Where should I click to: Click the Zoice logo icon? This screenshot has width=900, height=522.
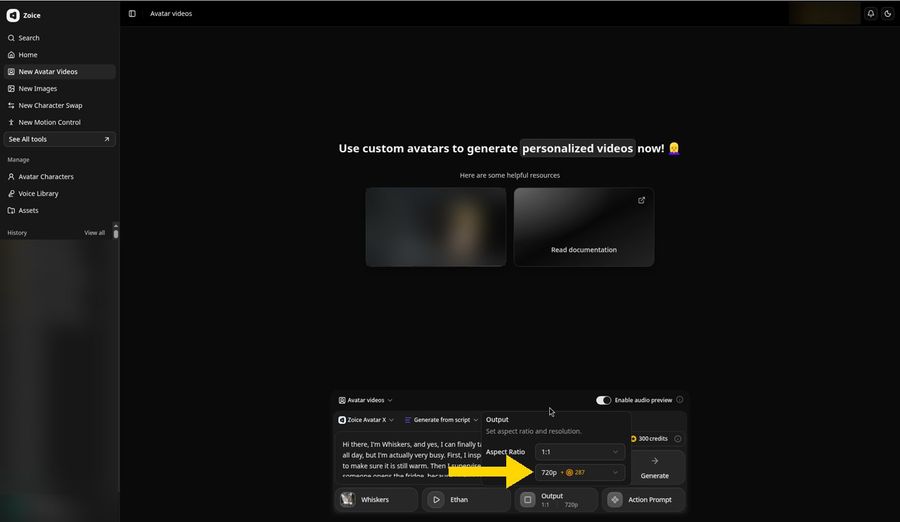pyautogui.click(x=13, y=16)
